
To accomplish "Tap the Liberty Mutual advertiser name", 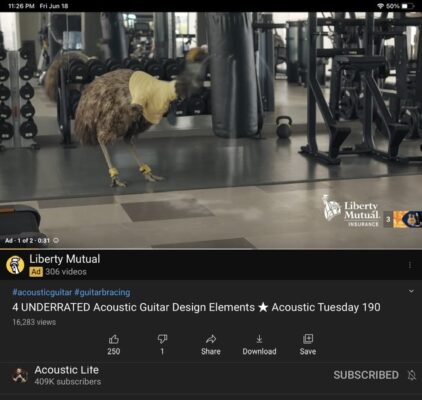I will pyautogui.click(x=65, y=259).
